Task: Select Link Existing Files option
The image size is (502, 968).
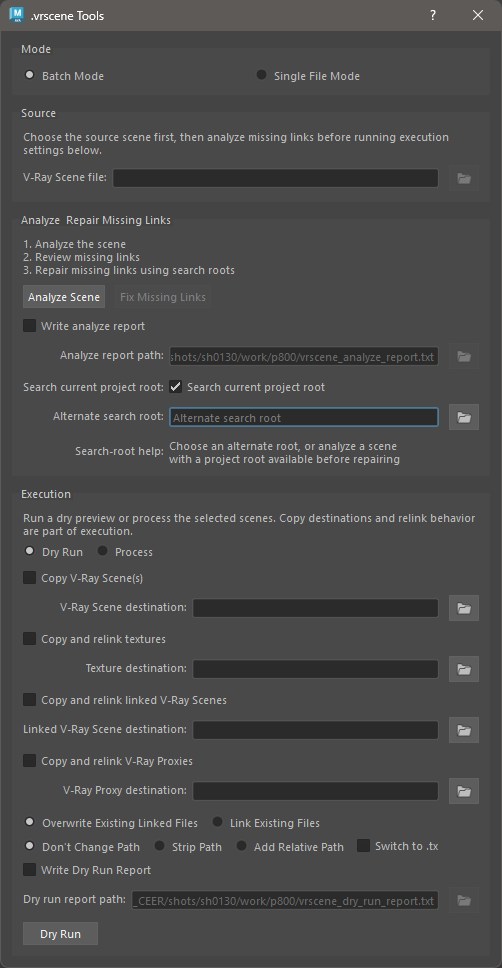Action: (x=217, y=822)
